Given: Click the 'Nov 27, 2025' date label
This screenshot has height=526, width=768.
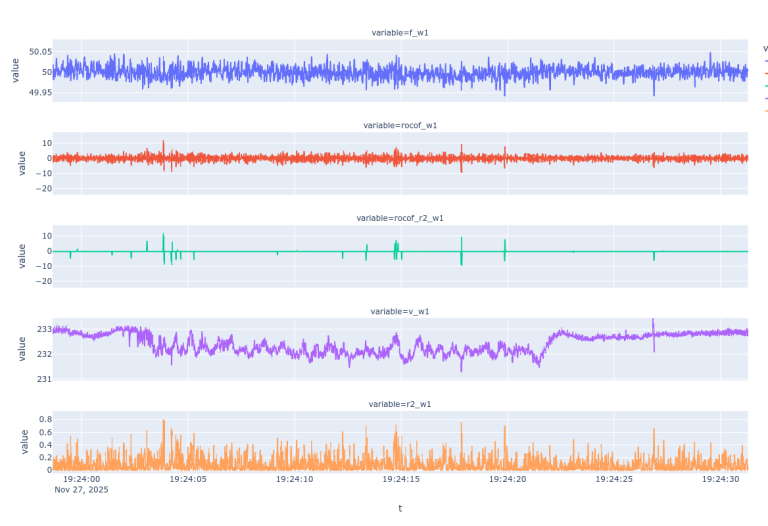Looking at the screenshot, I should click(81, 490).
